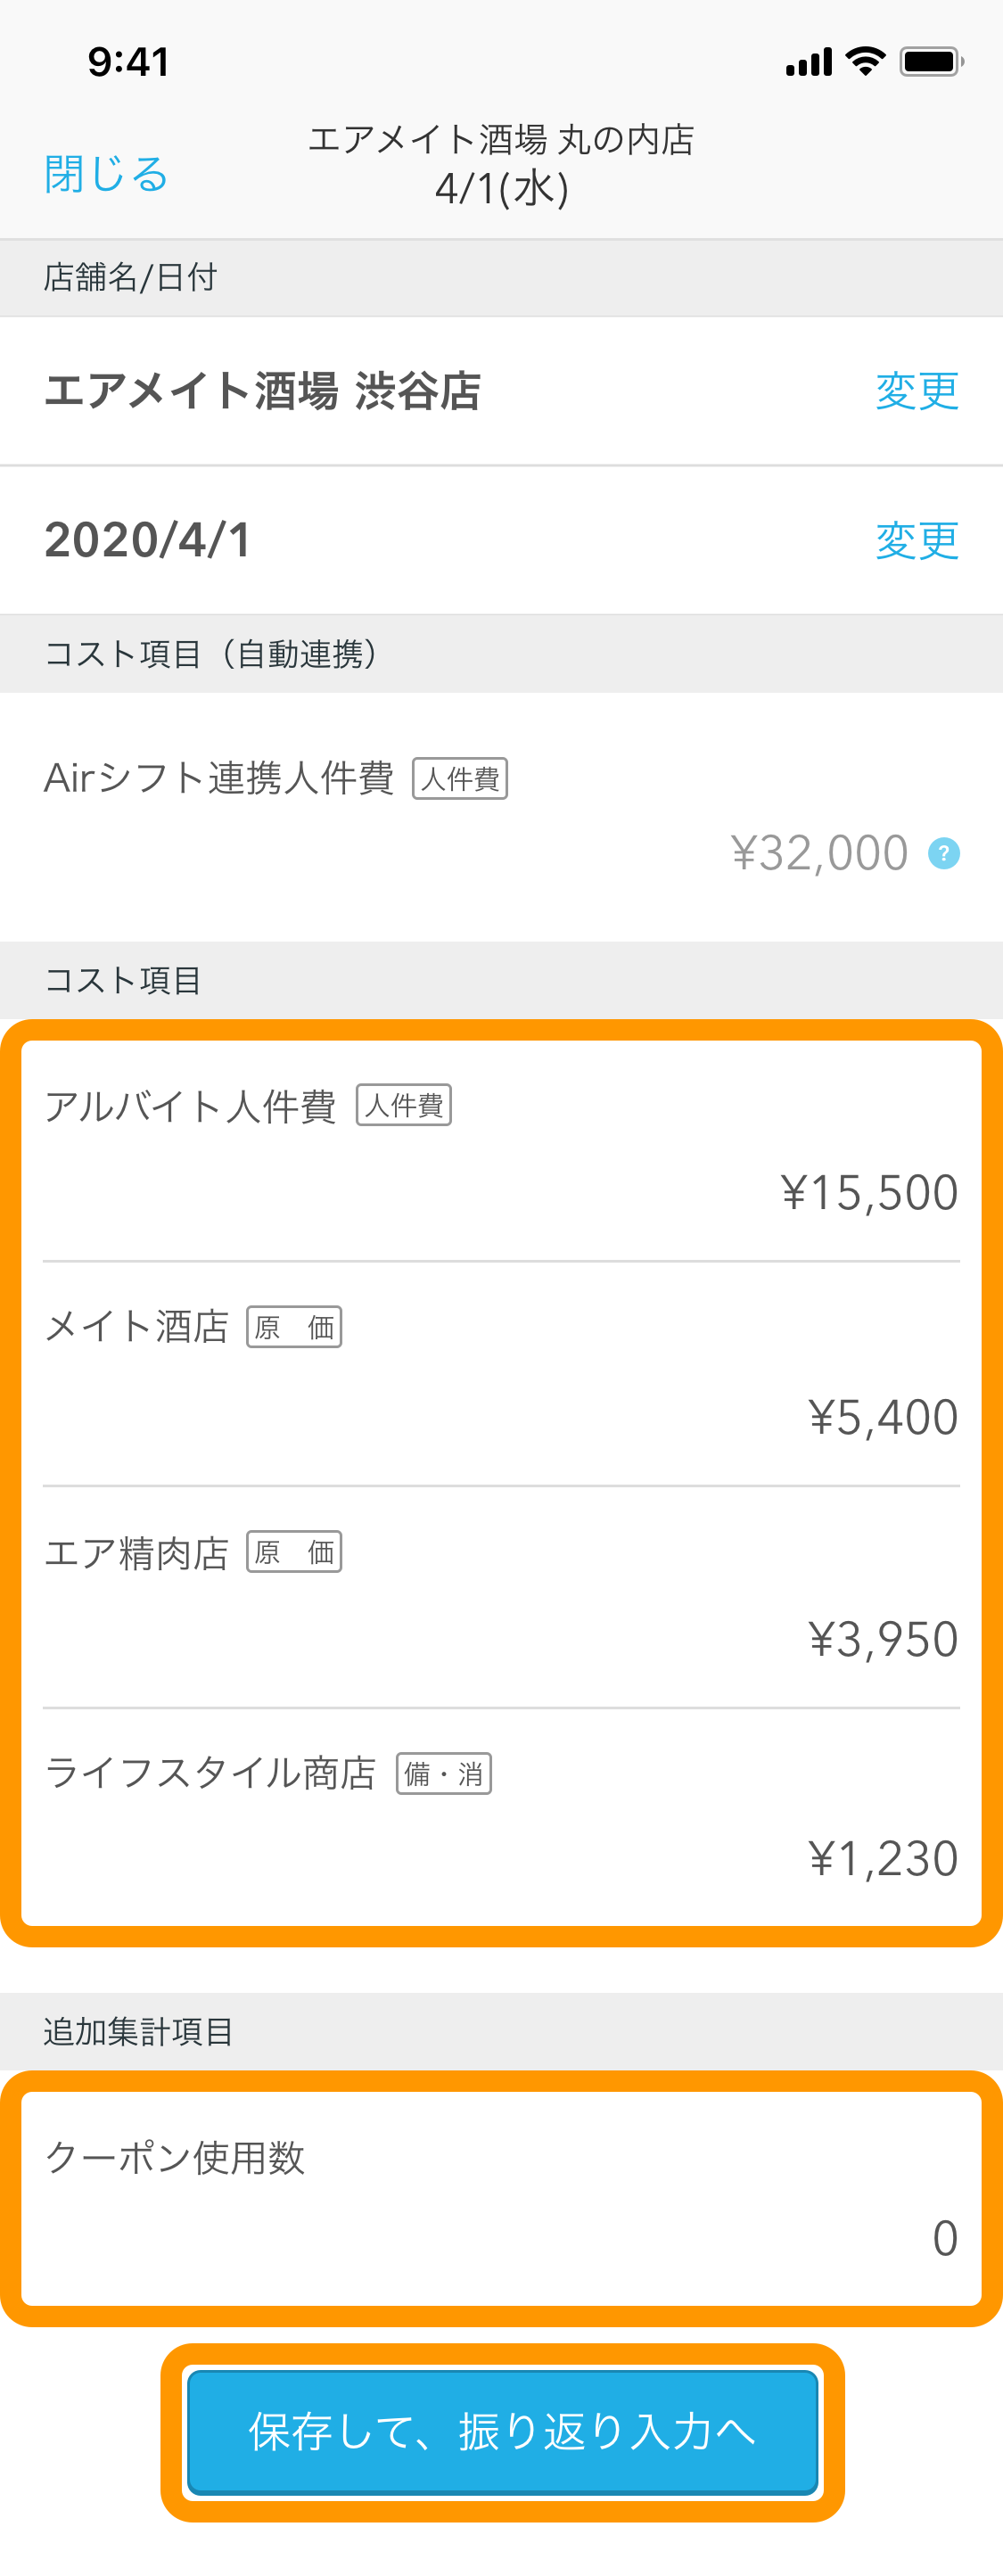Tap the 人件費 tag beside Airシフト連携人件費

pyautogui.click(x=460, y=778)
